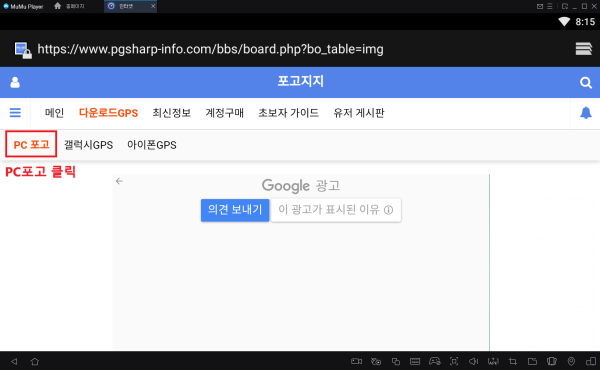The width and height of the screenshot is (600, 370).
Task: Click the URL address field
Action: pyautogui.click(x=210, y=49)
